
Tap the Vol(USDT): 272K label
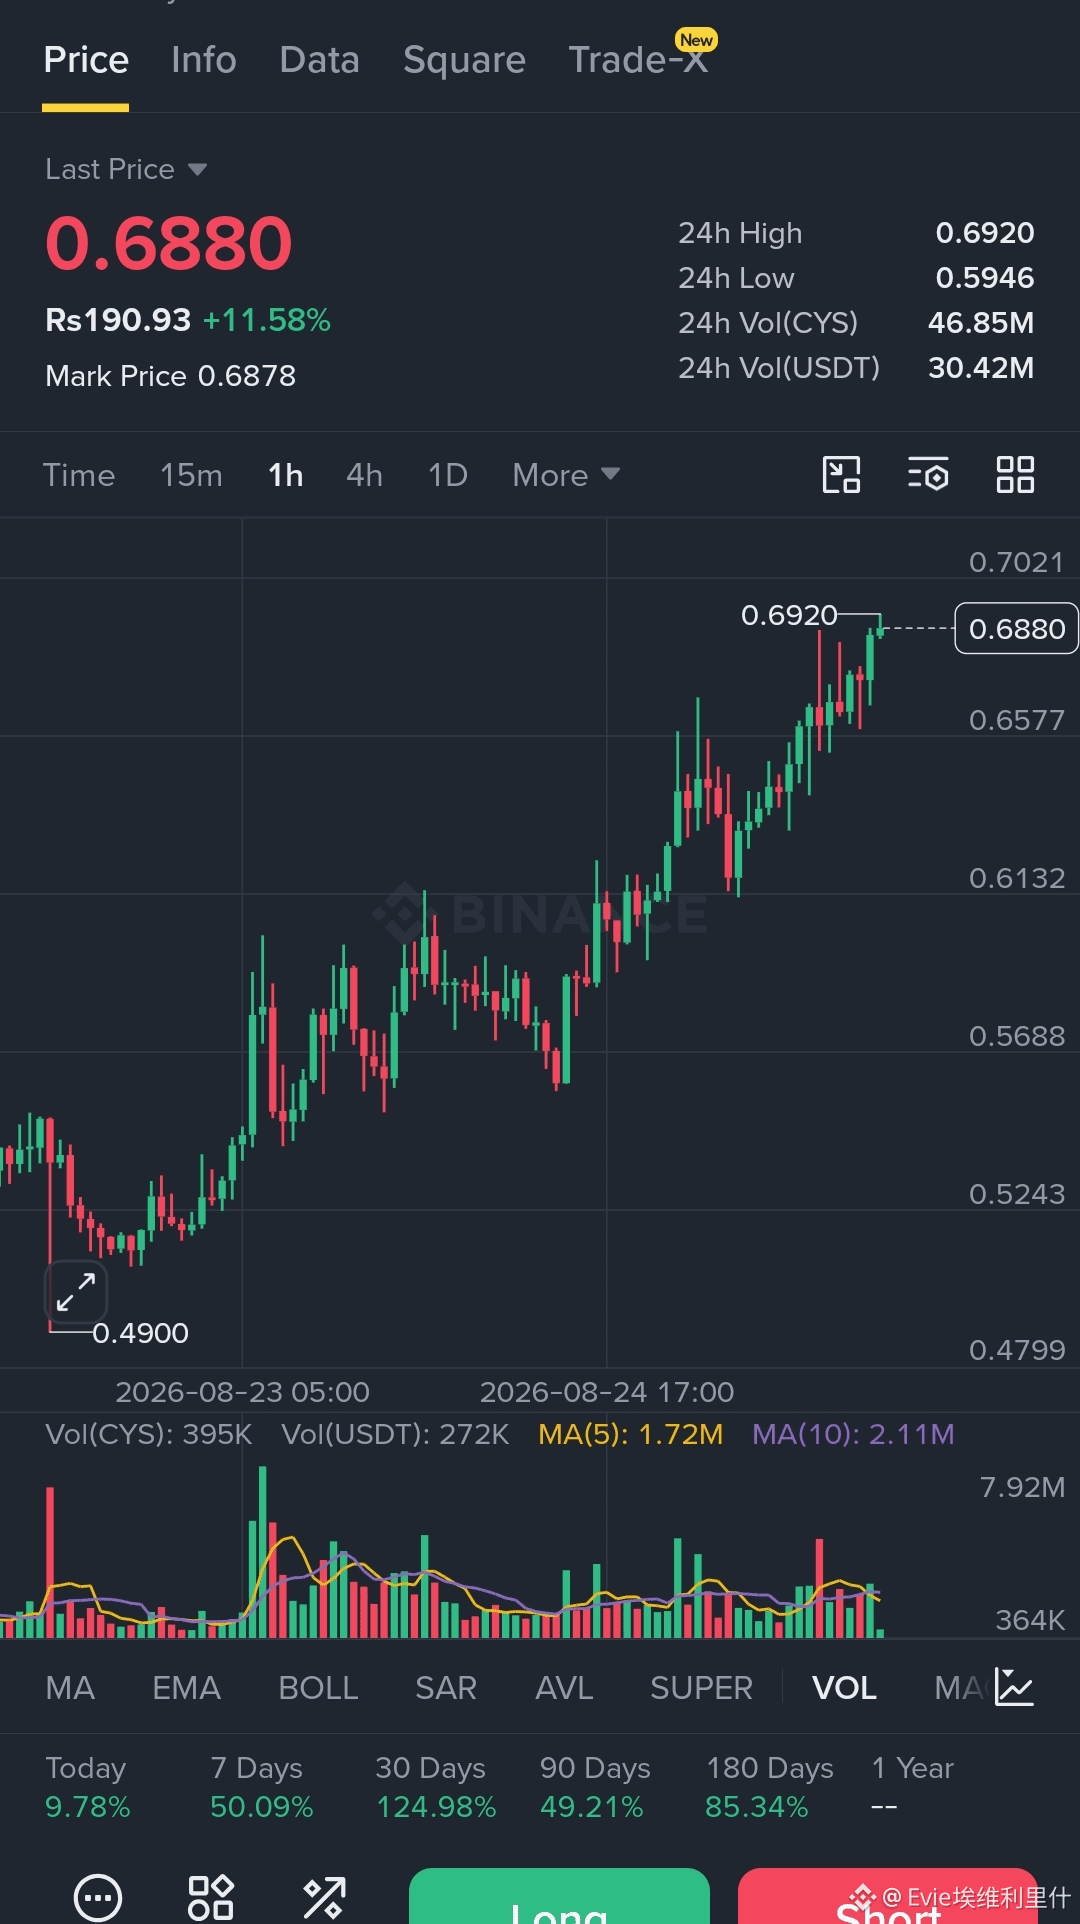(395, 1434)
